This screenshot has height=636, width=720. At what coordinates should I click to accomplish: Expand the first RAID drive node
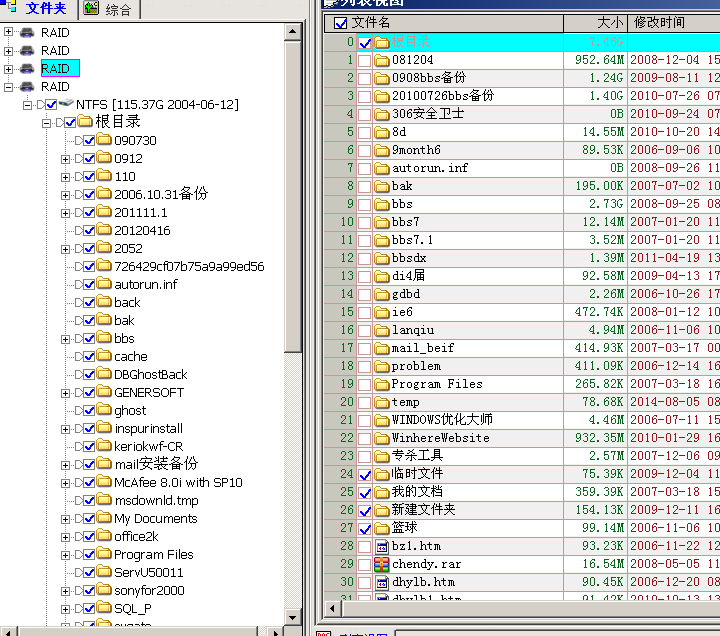pos(9,33)
